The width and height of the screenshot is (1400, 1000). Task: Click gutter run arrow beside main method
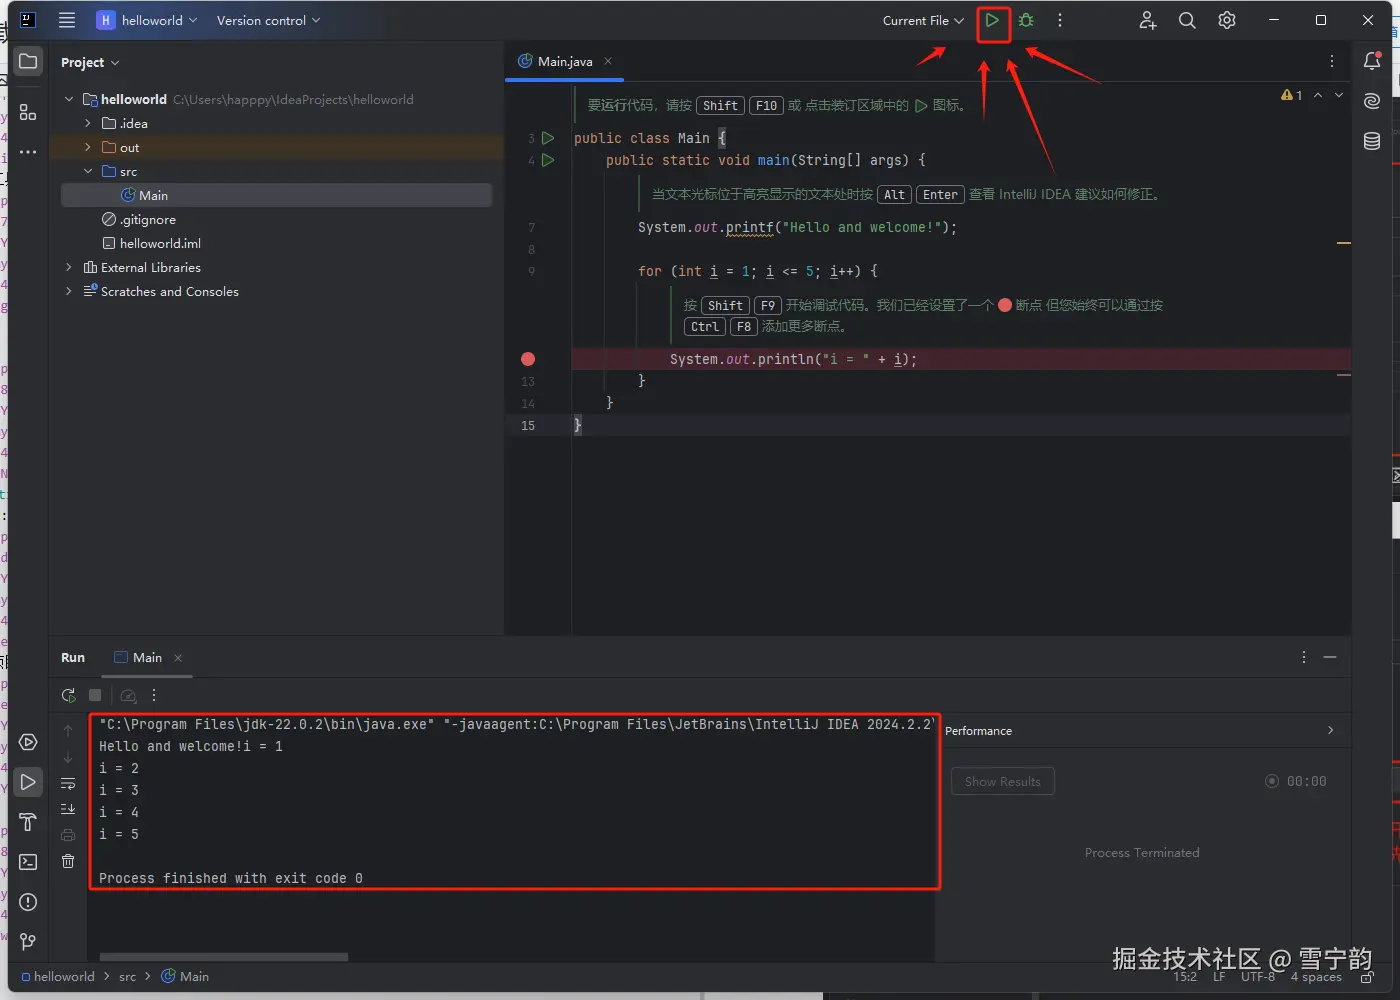548,160
